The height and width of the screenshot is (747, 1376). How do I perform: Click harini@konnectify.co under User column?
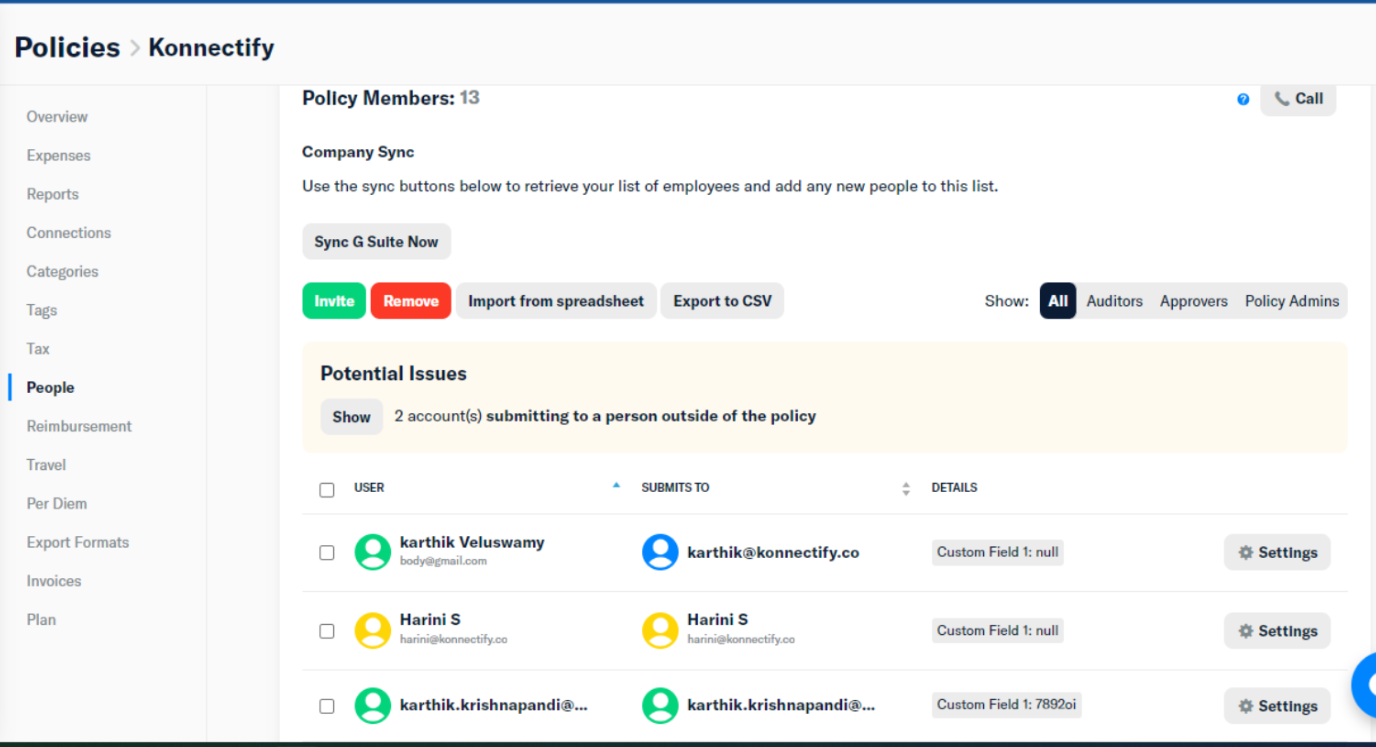pyautogui.click(x=453, y=639)
